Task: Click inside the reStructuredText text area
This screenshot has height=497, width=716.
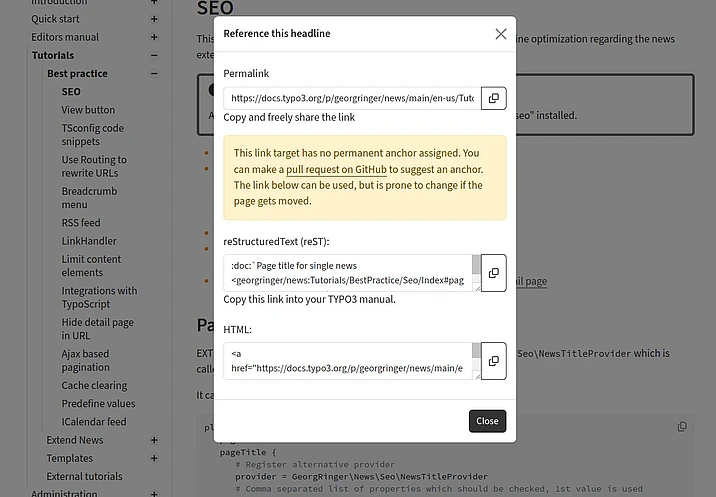Action: point(347,273)
